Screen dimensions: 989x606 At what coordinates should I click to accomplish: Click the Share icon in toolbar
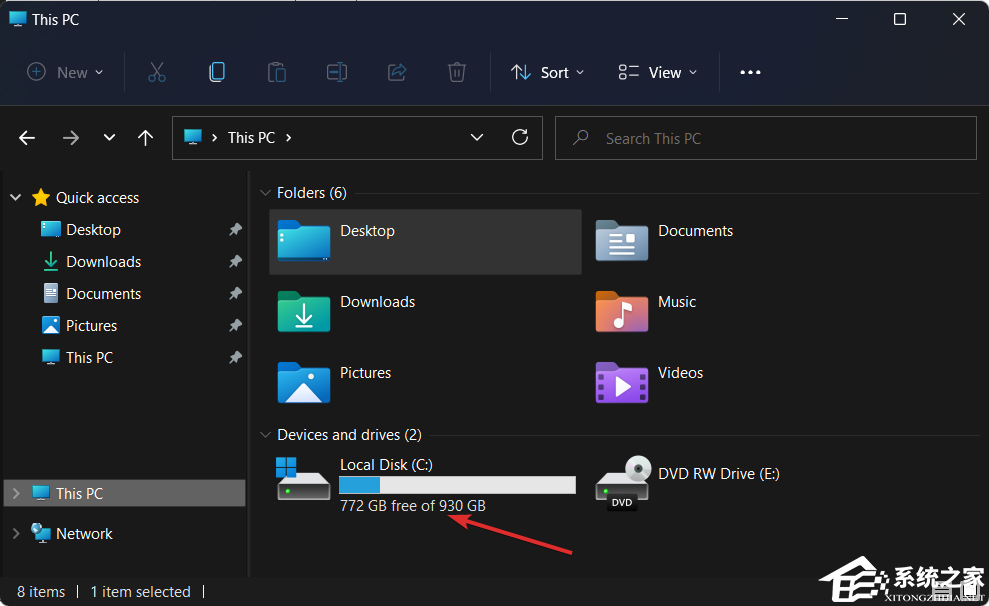(x=397, y=72)
